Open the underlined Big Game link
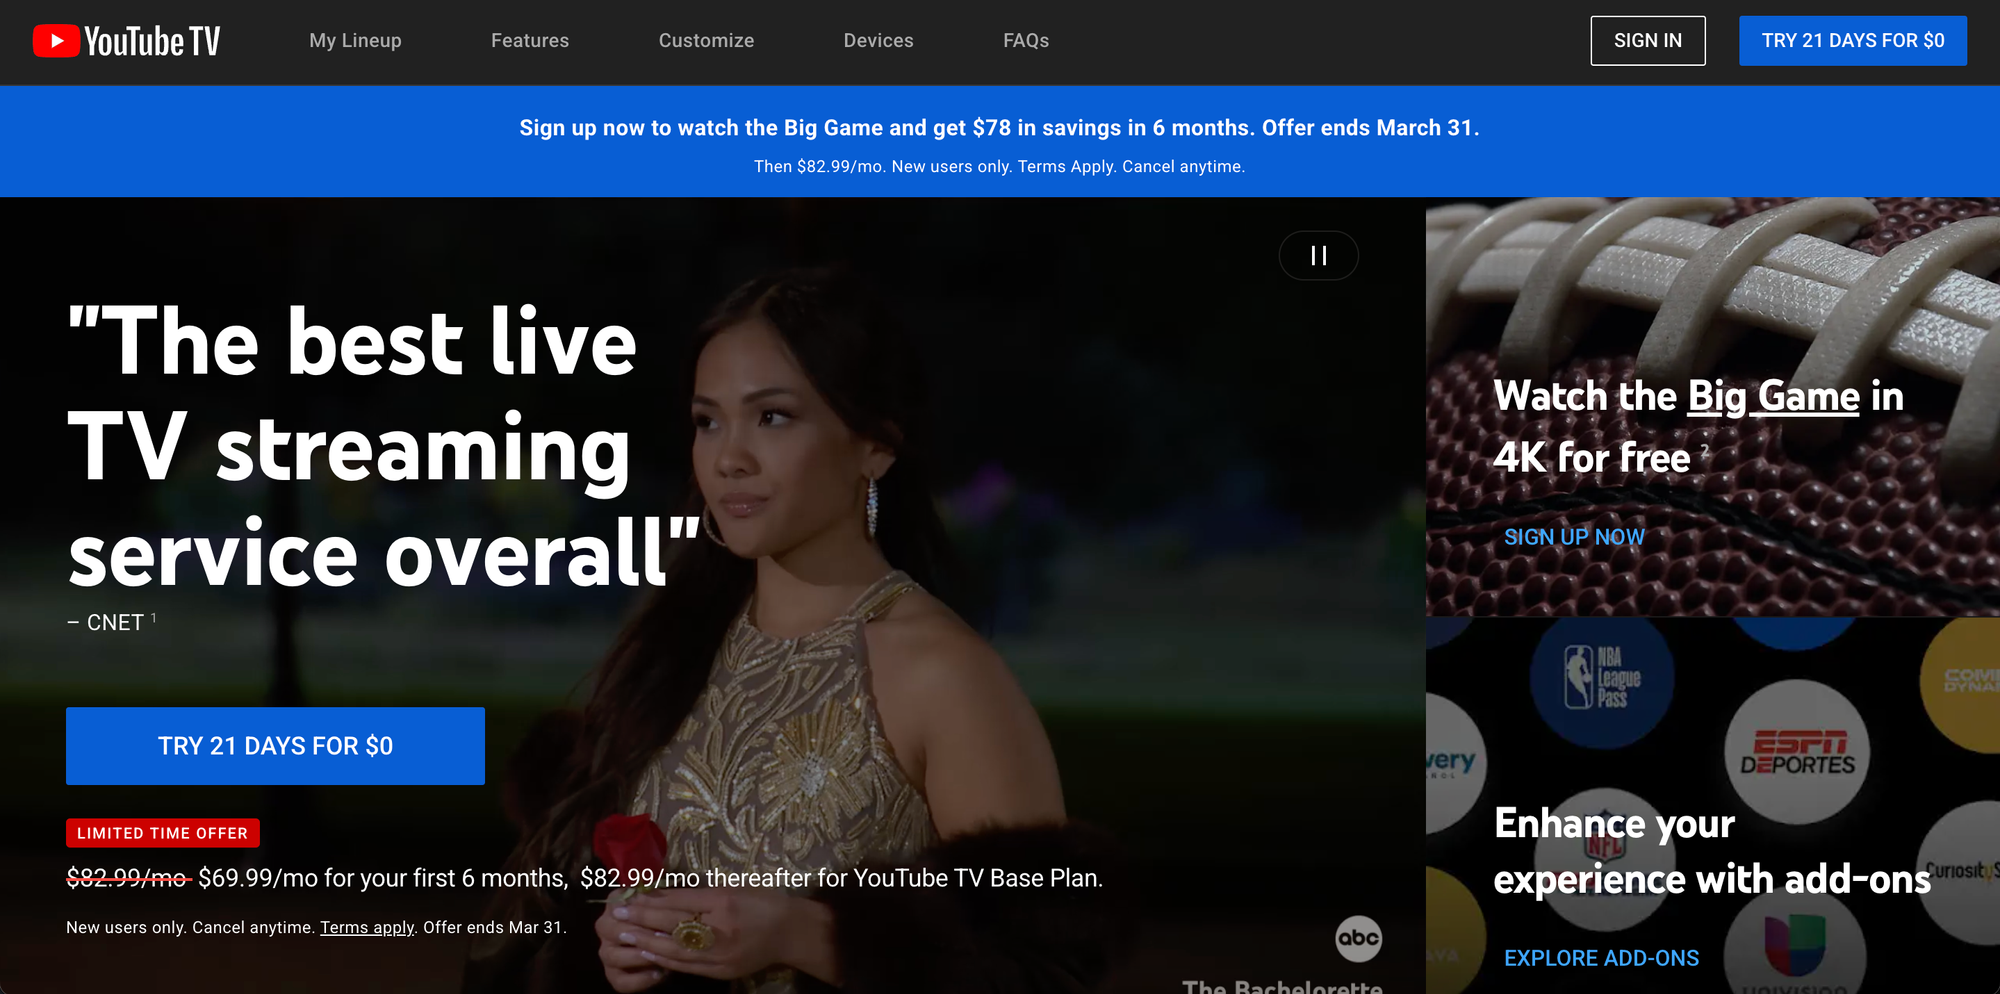 click(1774, 397)
